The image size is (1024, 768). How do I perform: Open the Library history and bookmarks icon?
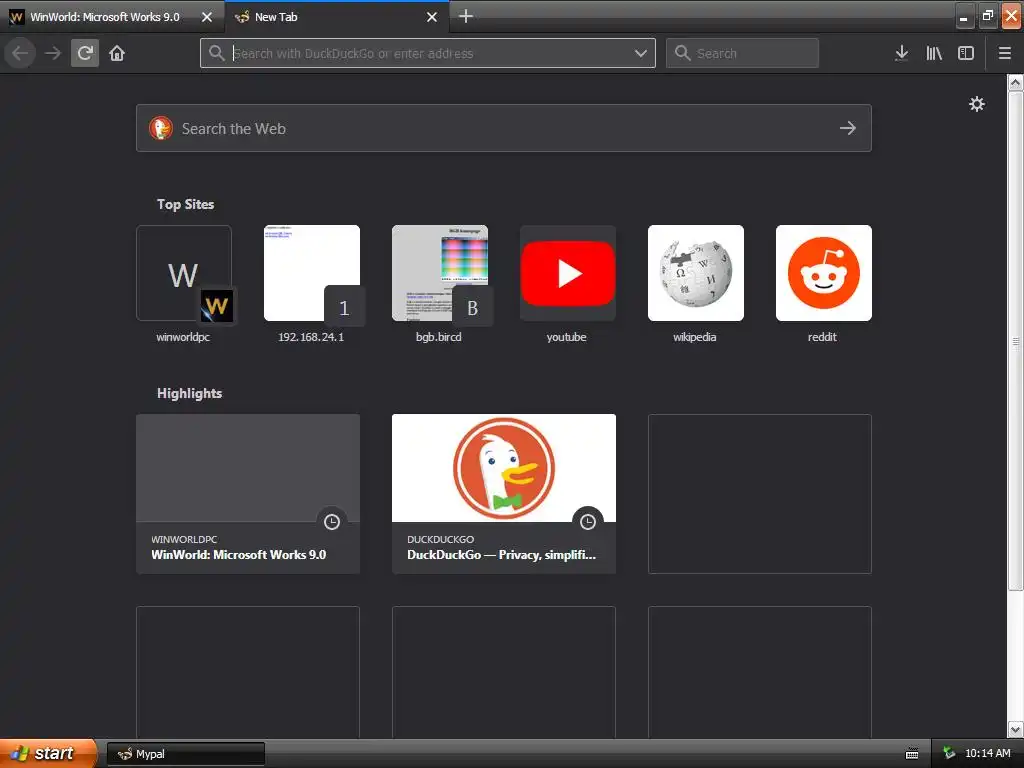pos(934,53)
